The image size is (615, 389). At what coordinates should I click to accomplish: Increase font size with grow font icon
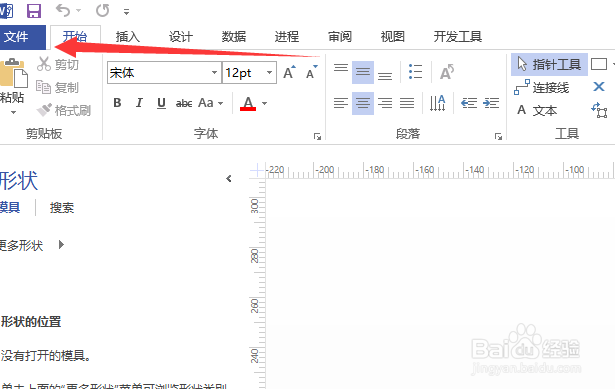pyautogui.click(x=289, y=73)
